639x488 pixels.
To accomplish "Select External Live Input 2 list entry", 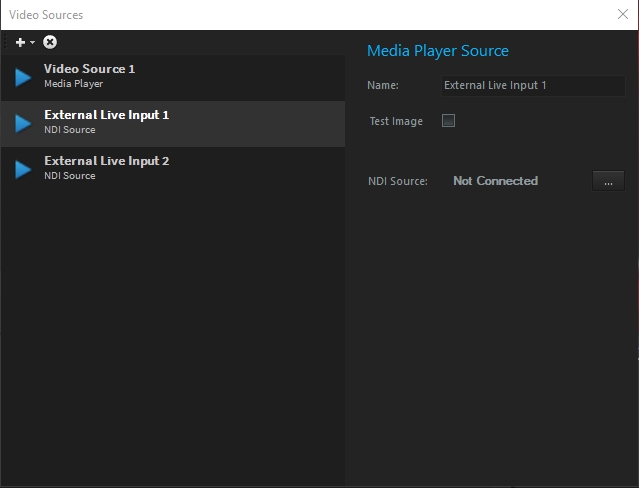I will click(106, 161).
